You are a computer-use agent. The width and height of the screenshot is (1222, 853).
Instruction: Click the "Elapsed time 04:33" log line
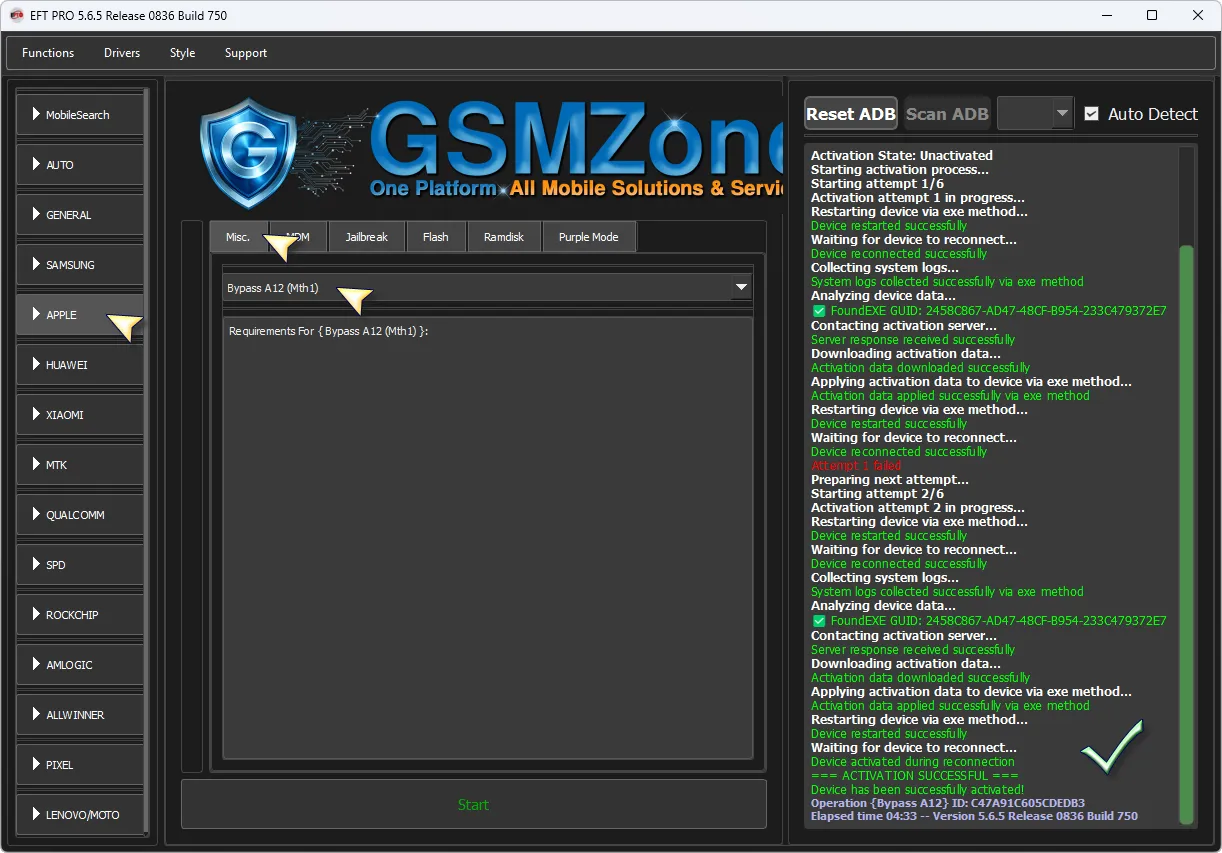(974, 816)
